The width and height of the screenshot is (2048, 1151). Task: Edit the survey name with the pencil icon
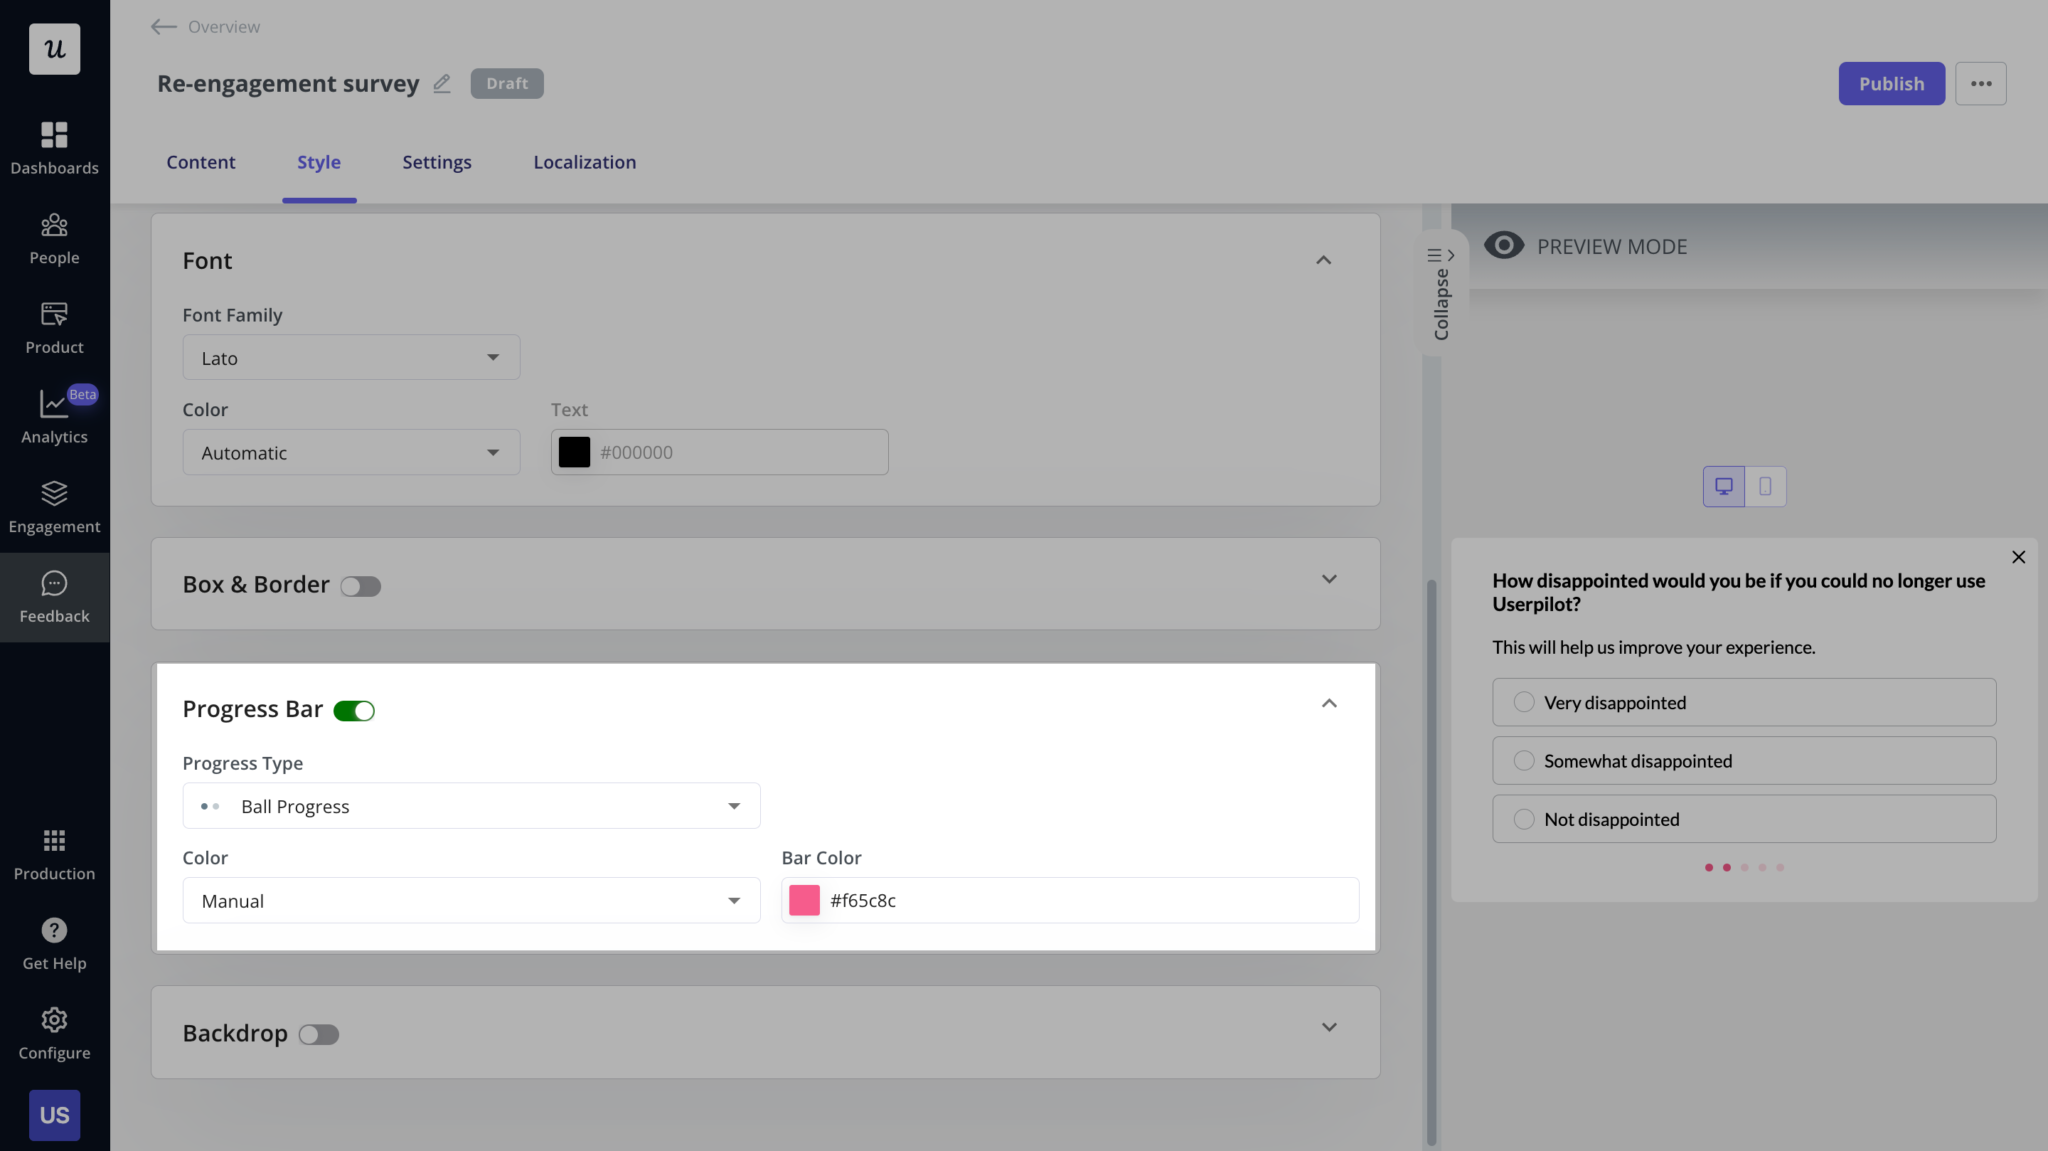click(x=442, y=84)
